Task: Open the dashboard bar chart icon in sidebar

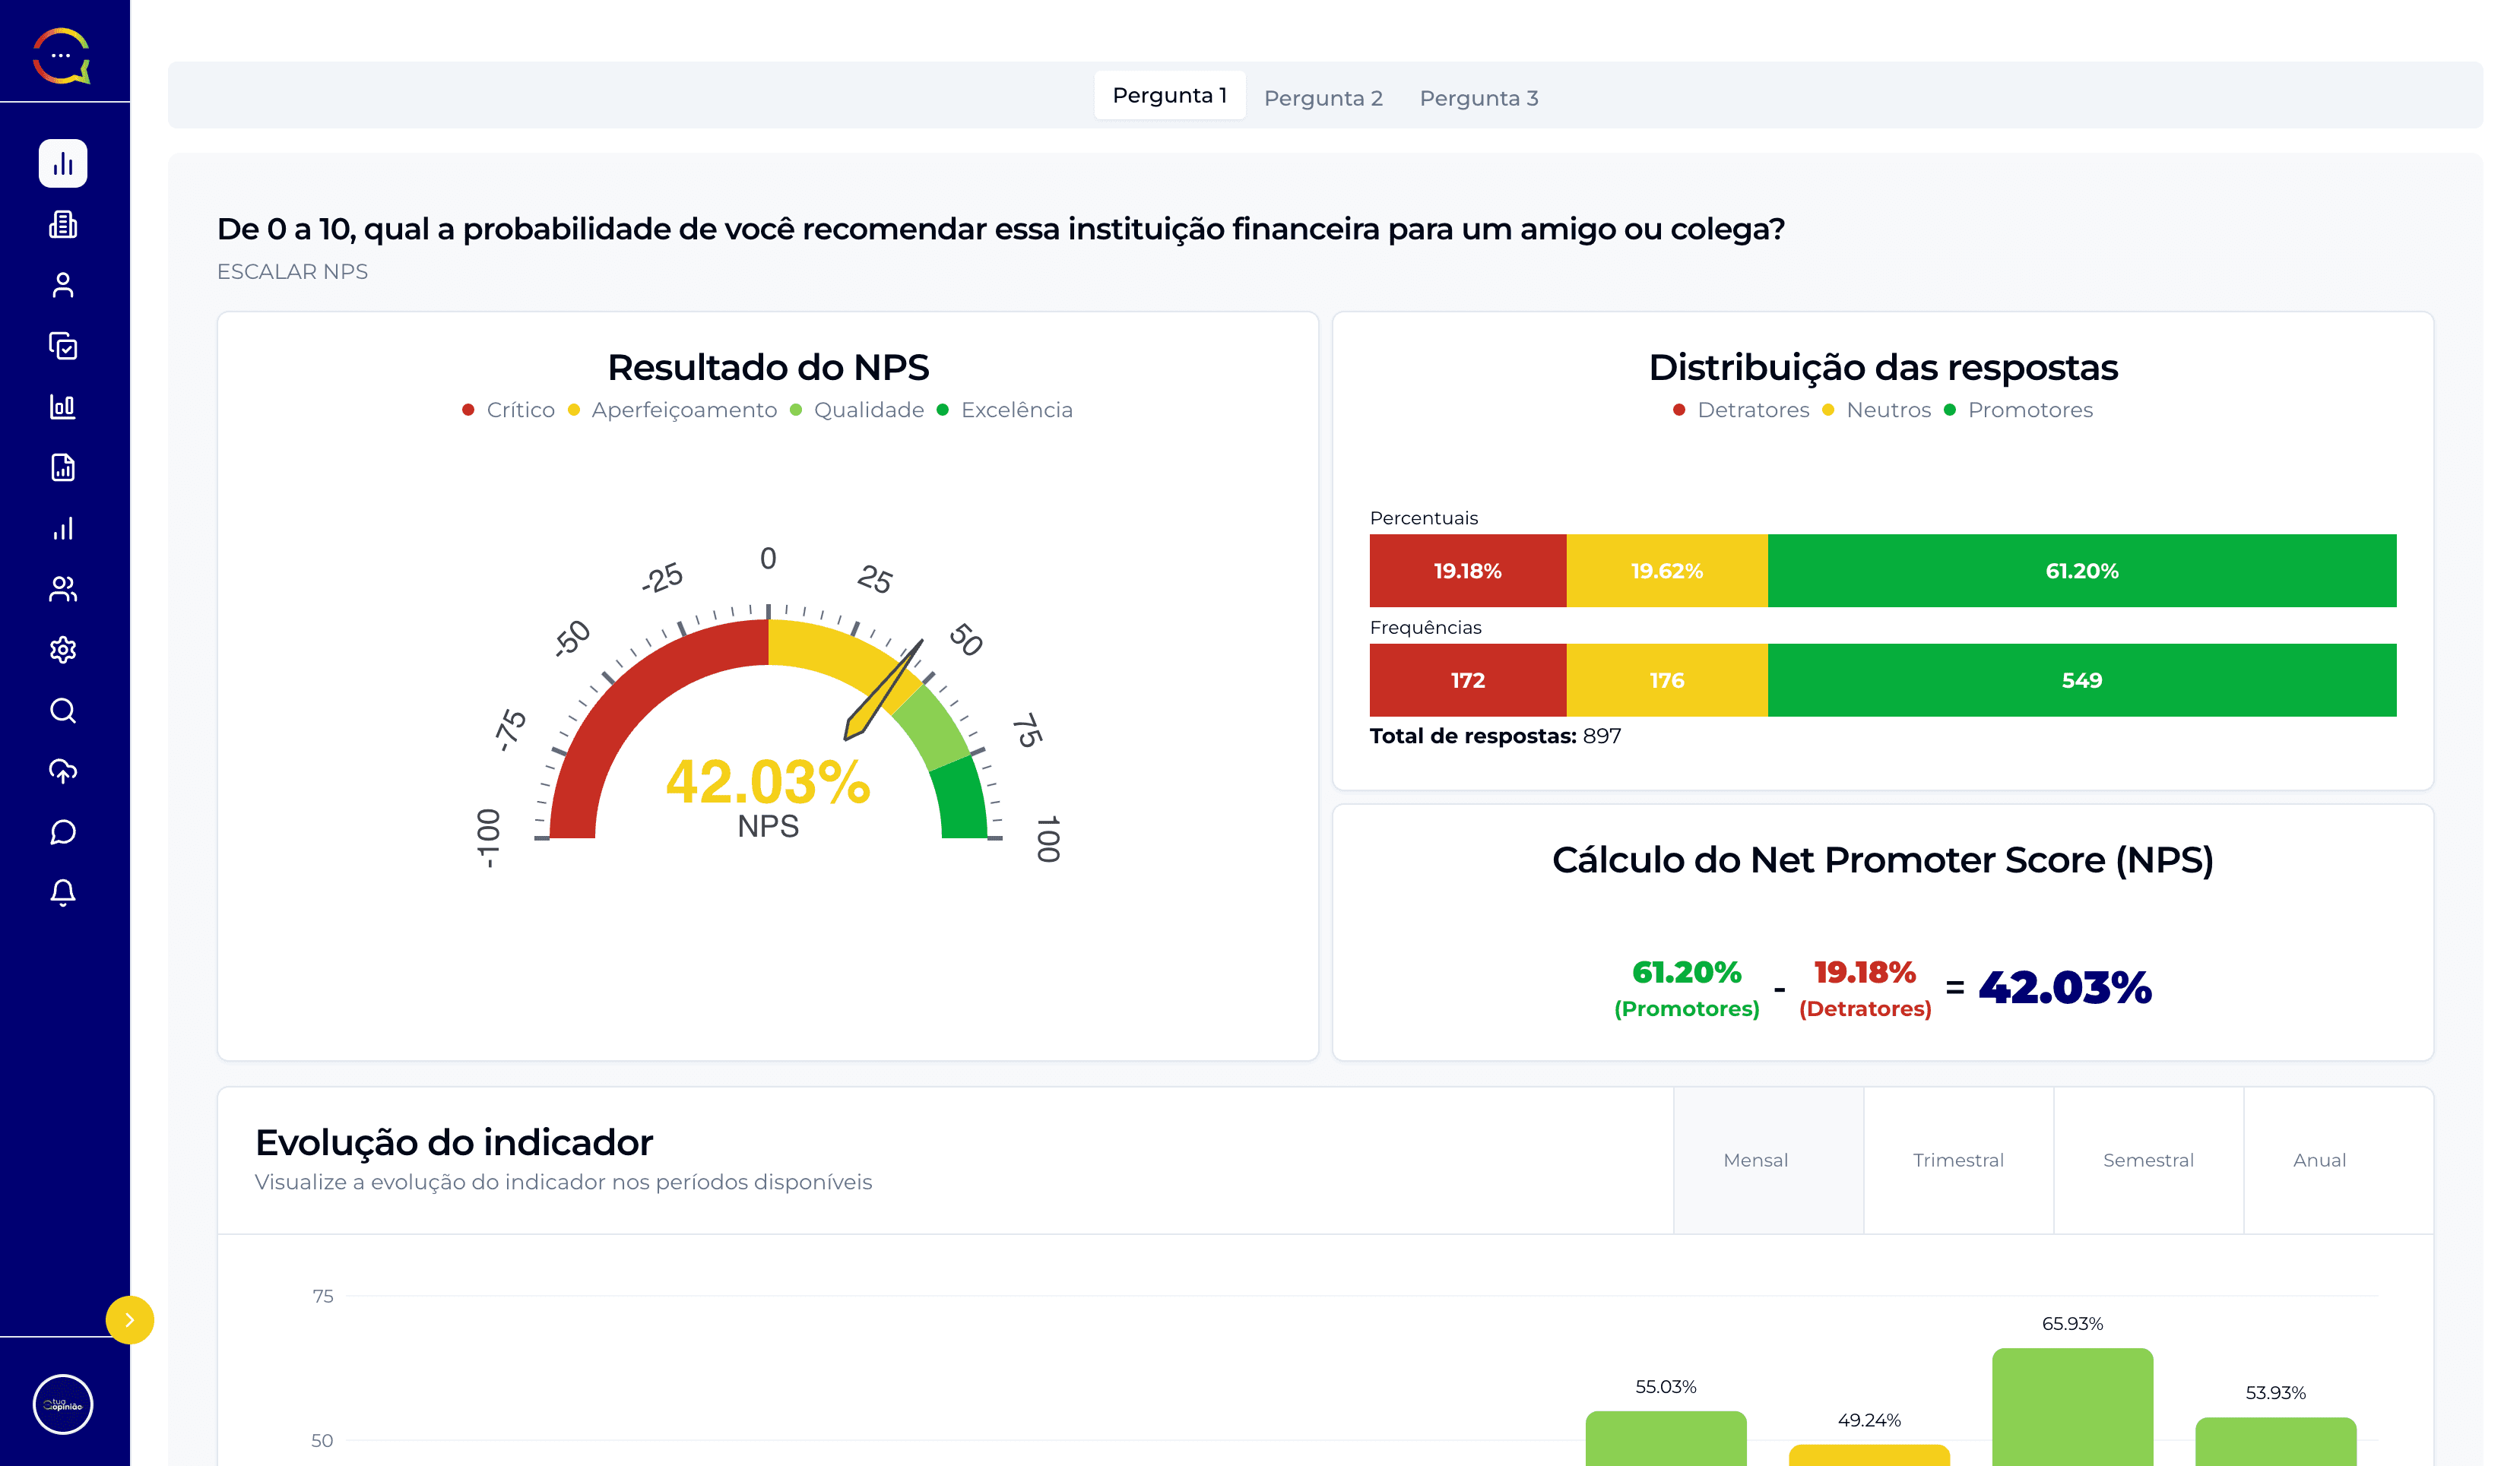Action: [x=63, y=164]
